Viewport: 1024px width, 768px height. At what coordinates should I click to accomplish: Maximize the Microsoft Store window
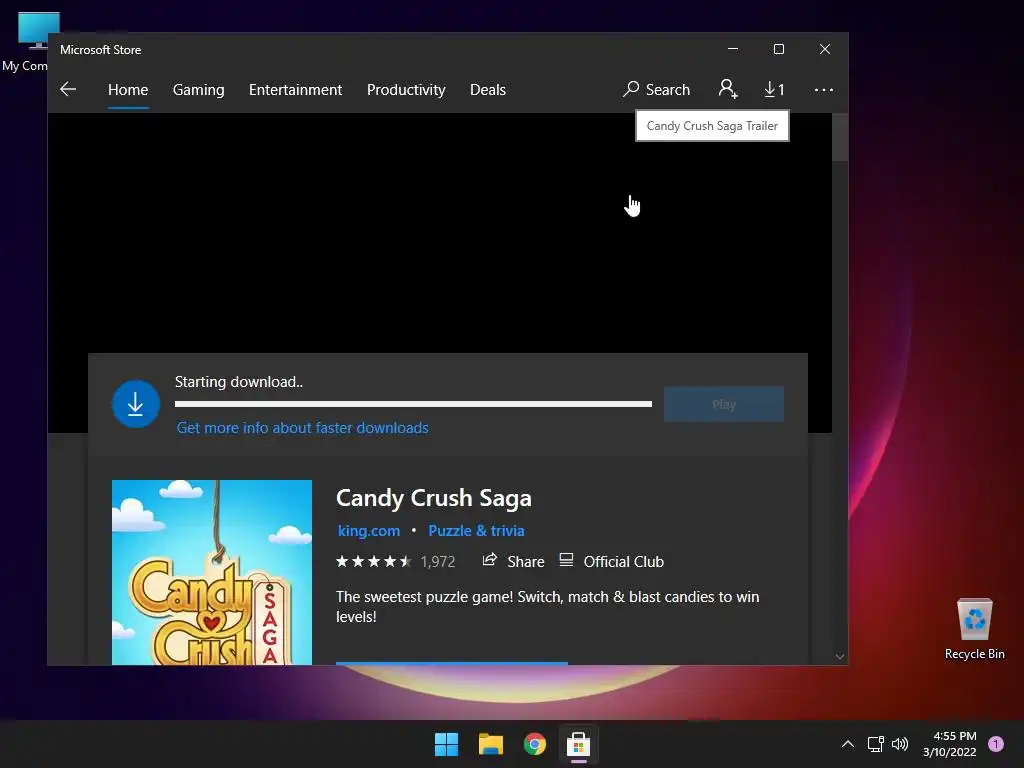[778, 49]
